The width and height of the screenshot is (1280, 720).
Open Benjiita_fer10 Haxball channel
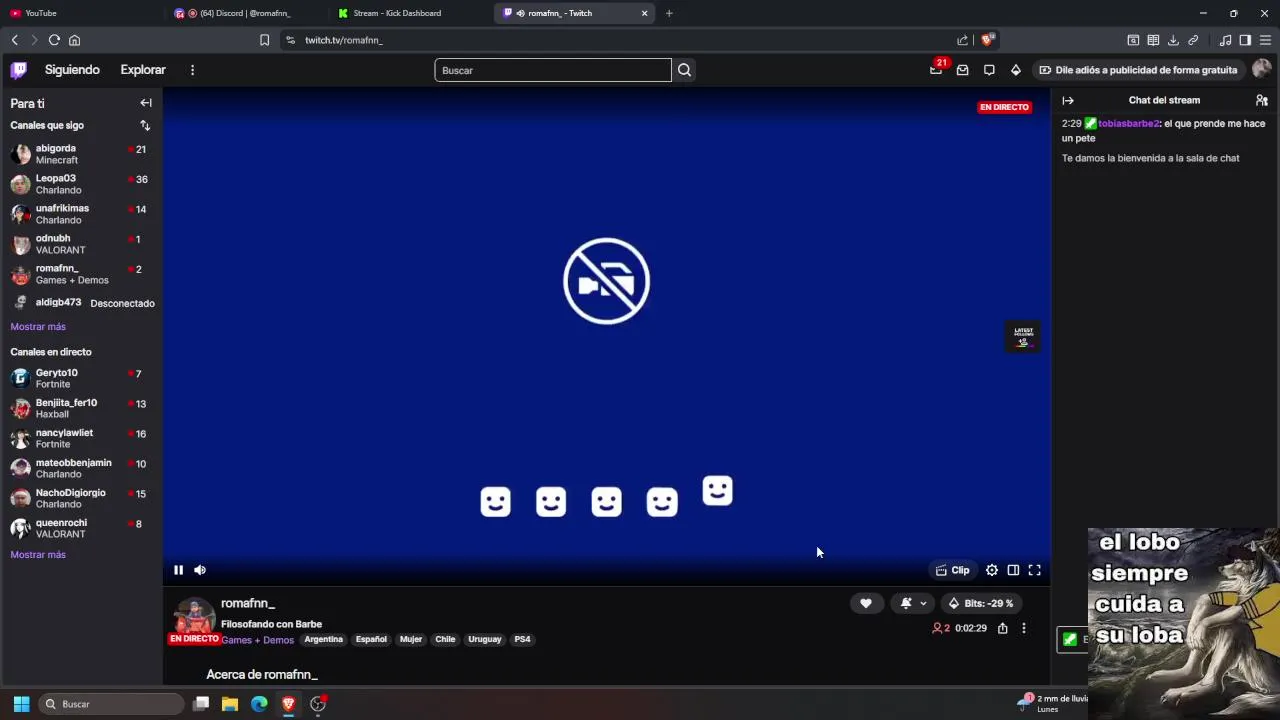coord(81,408)
